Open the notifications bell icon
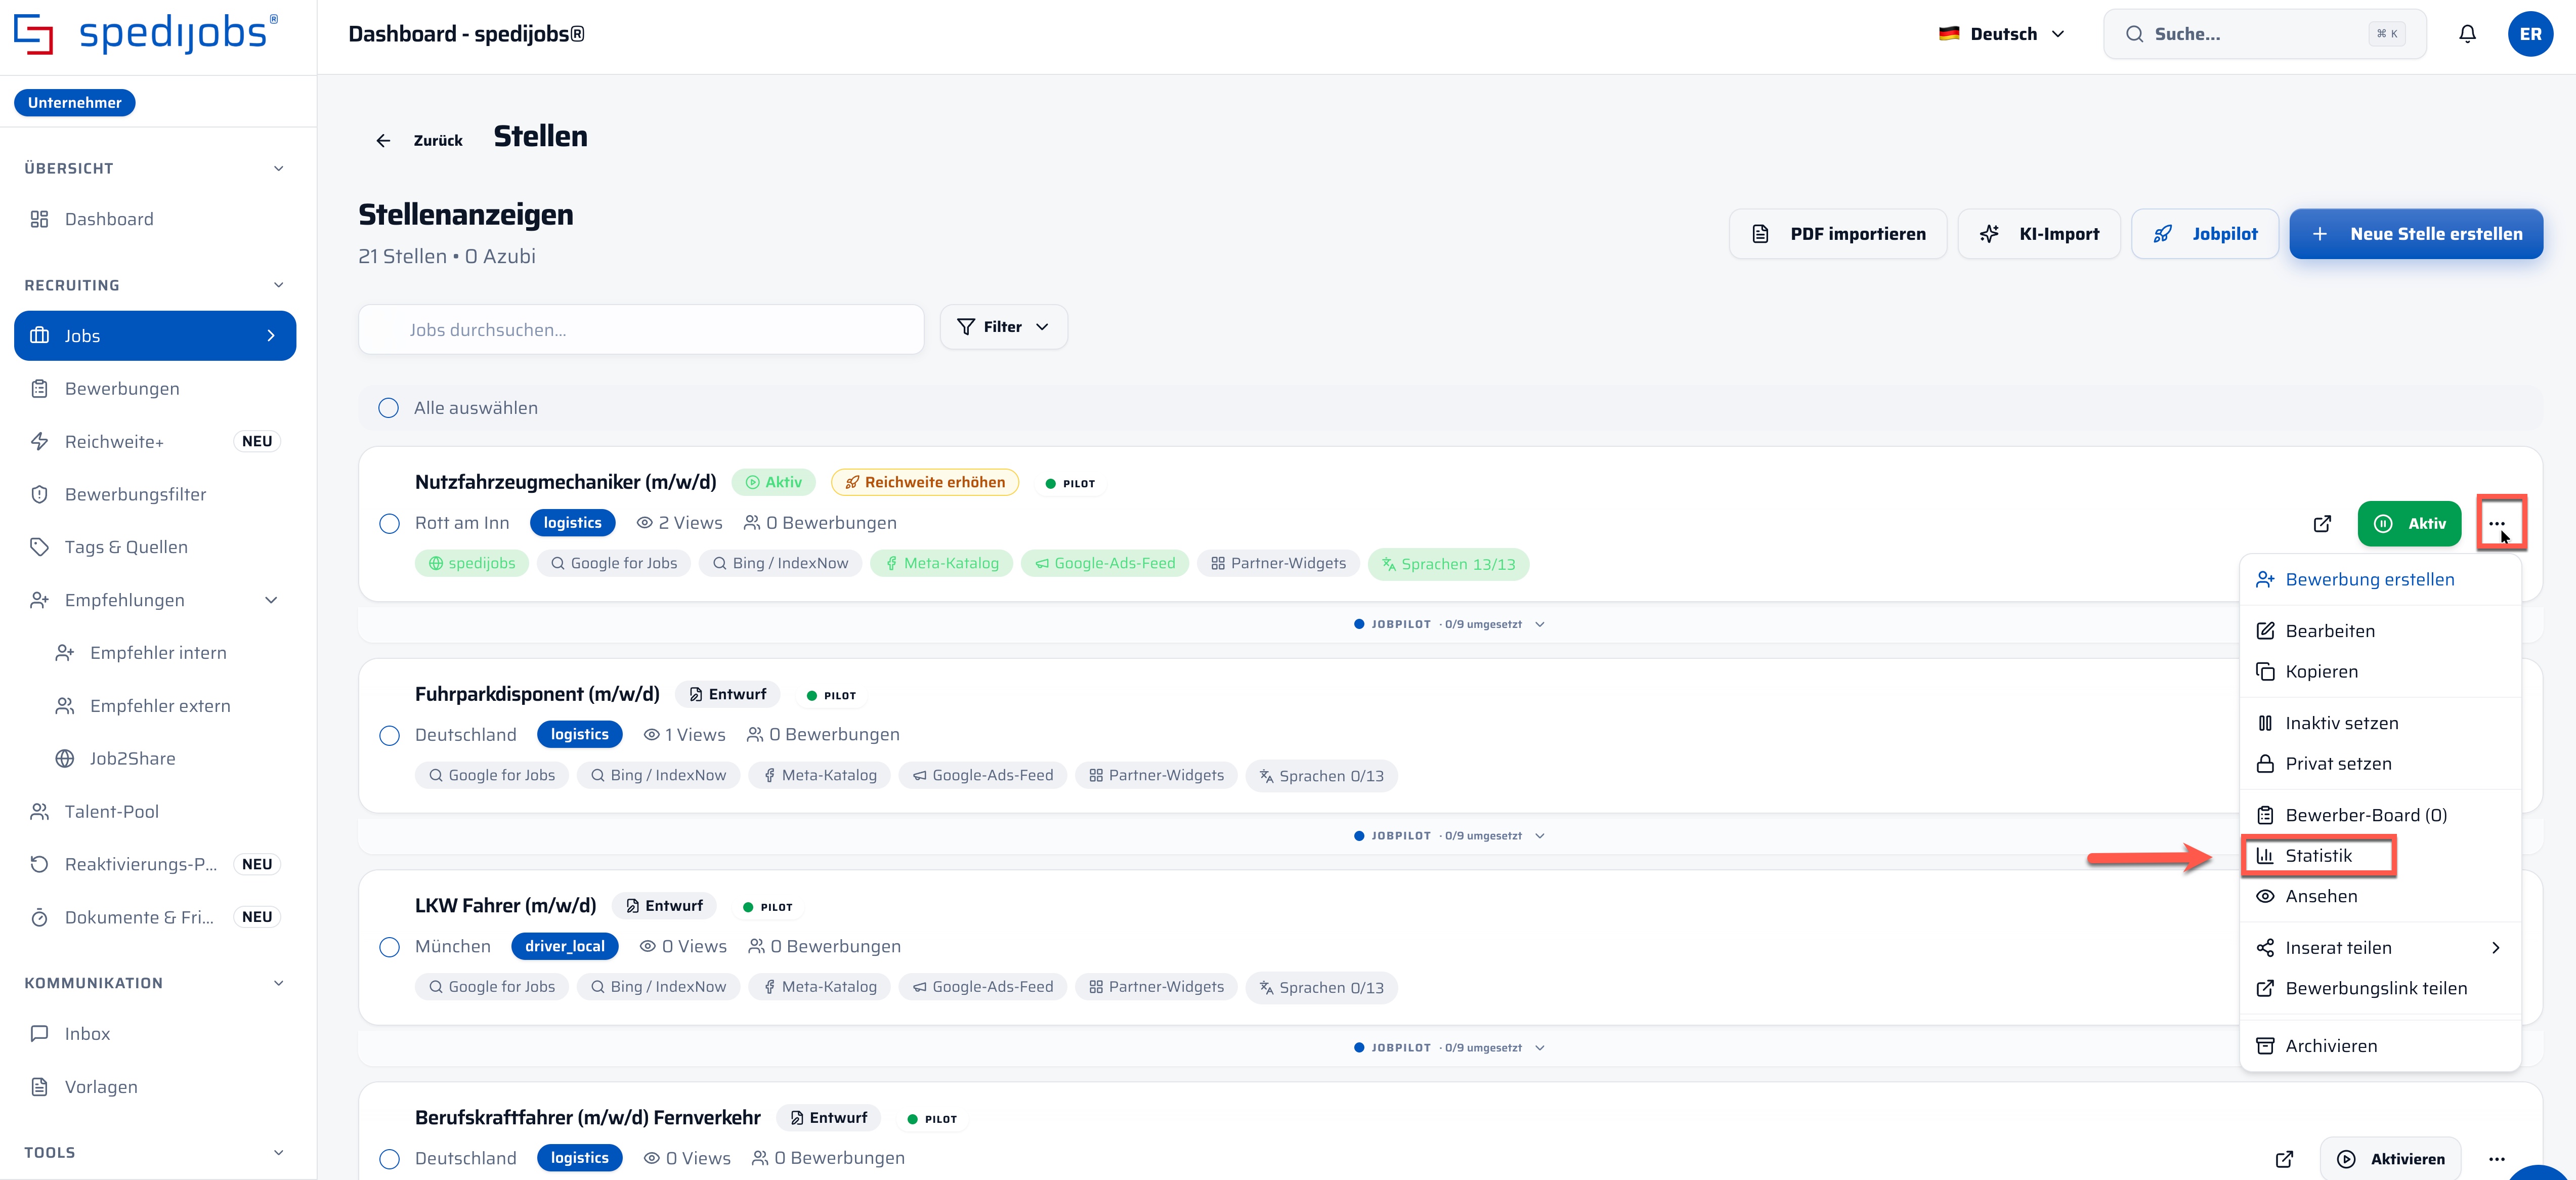2576x1180 pixels. (2467, 34)
